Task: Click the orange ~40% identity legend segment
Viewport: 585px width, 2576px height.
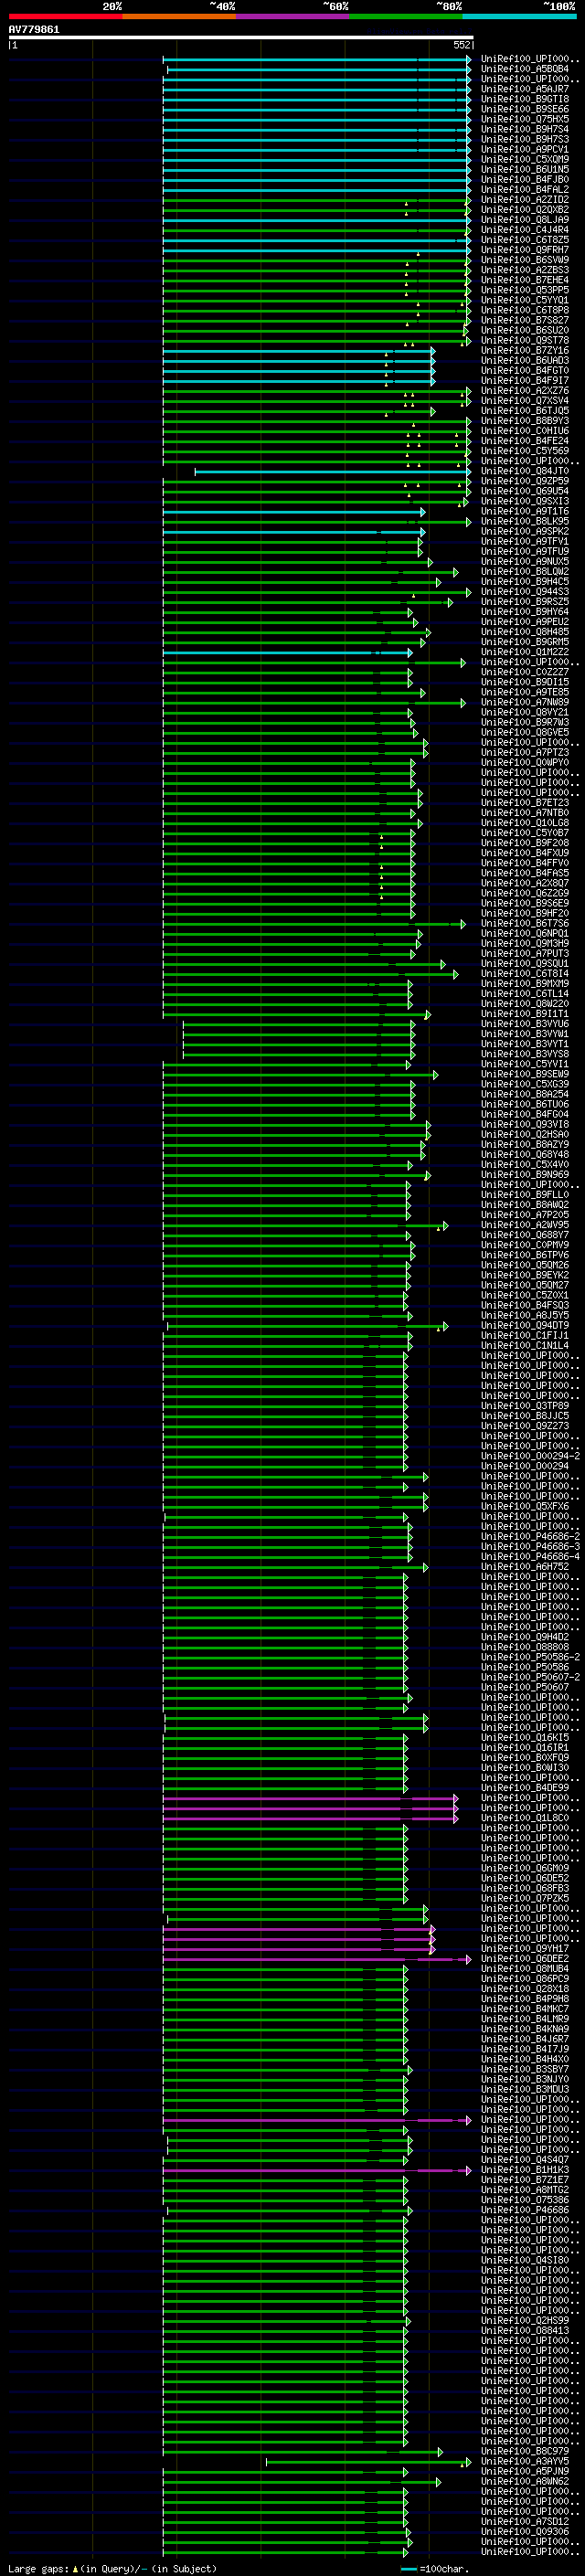Action: click(x=179, y=16)
